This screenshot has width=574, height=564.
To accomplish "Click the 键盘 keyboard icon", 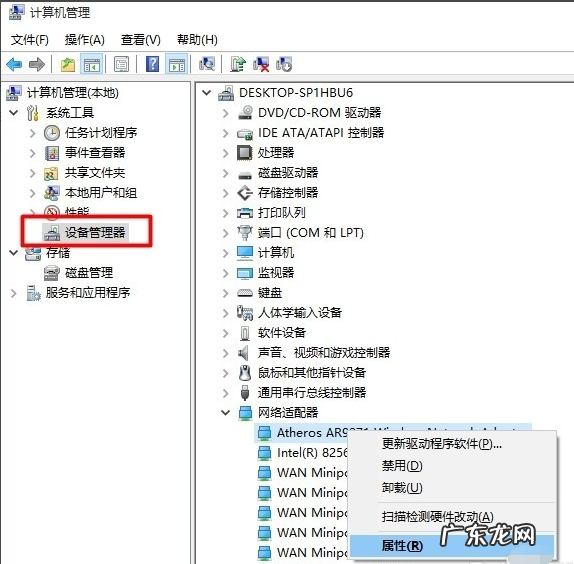I will (245, 293).
